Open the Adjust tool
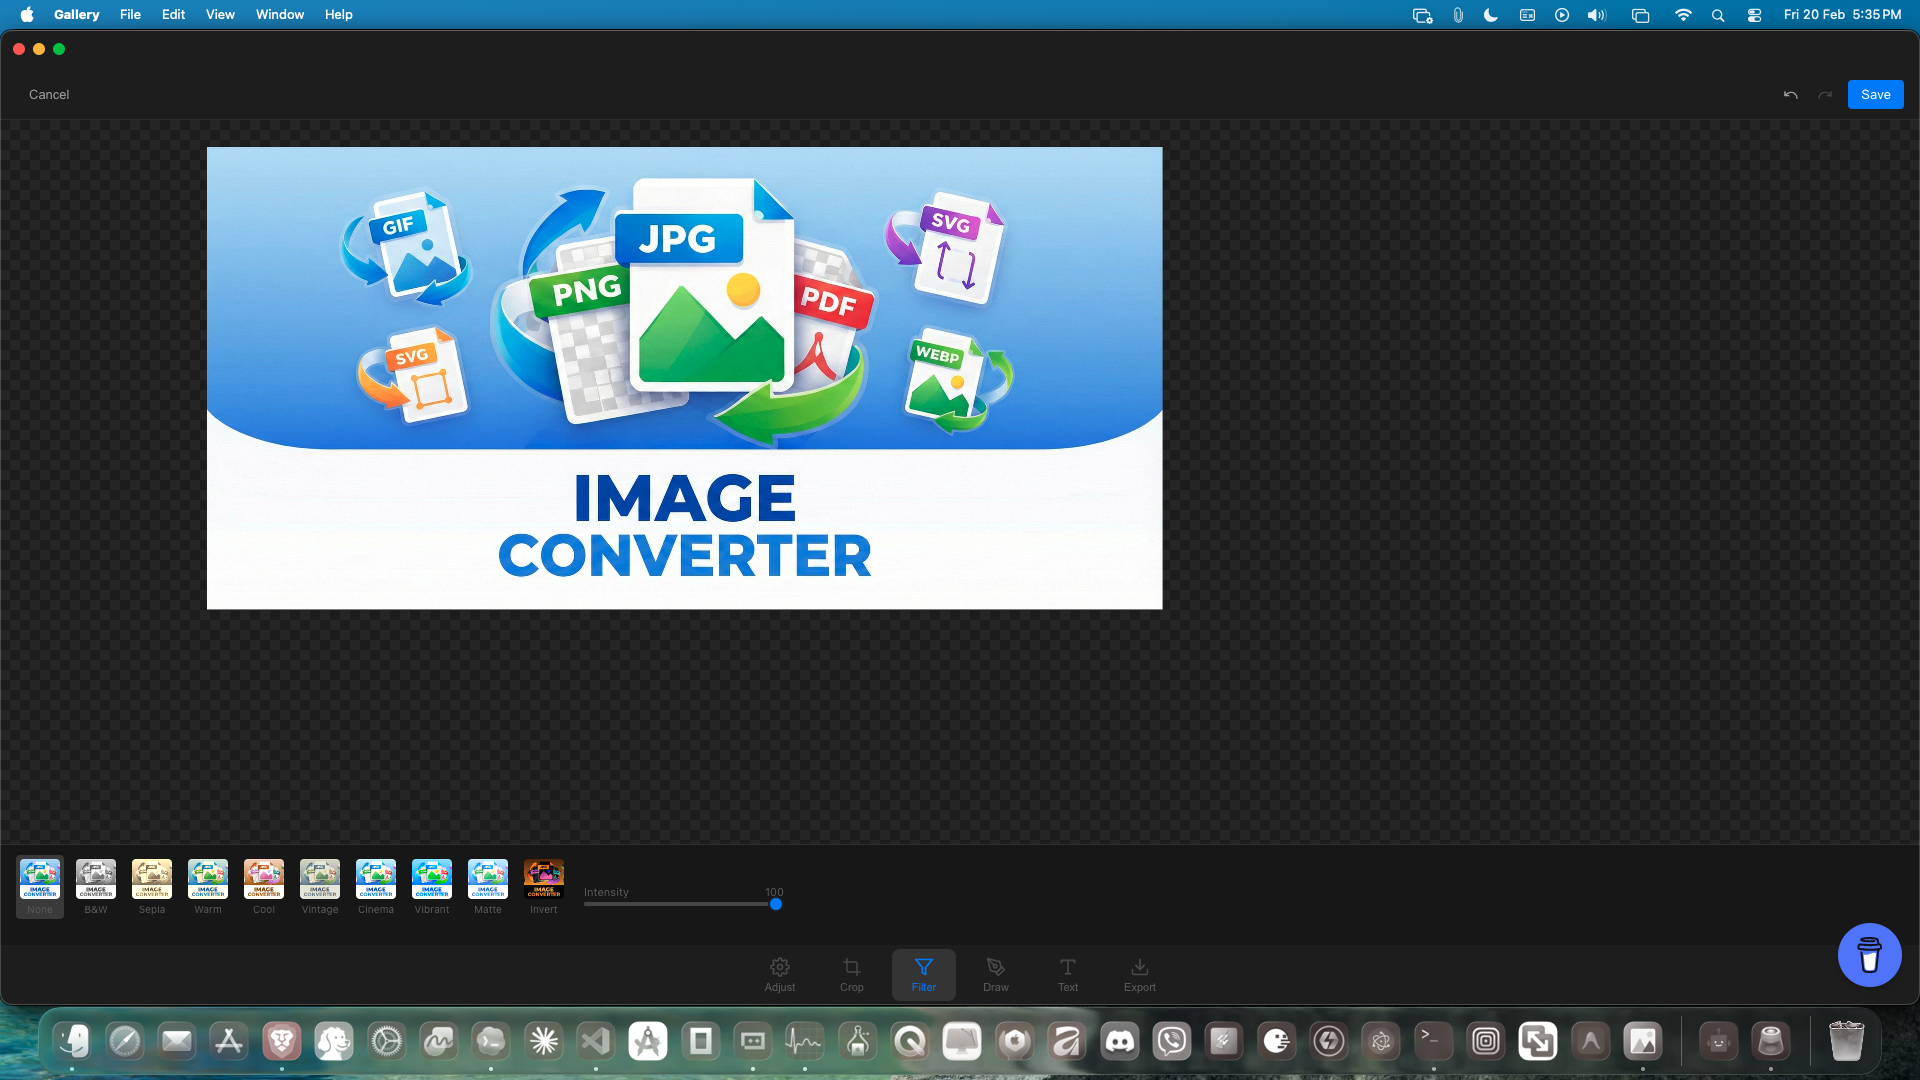 tap(780, 974)
